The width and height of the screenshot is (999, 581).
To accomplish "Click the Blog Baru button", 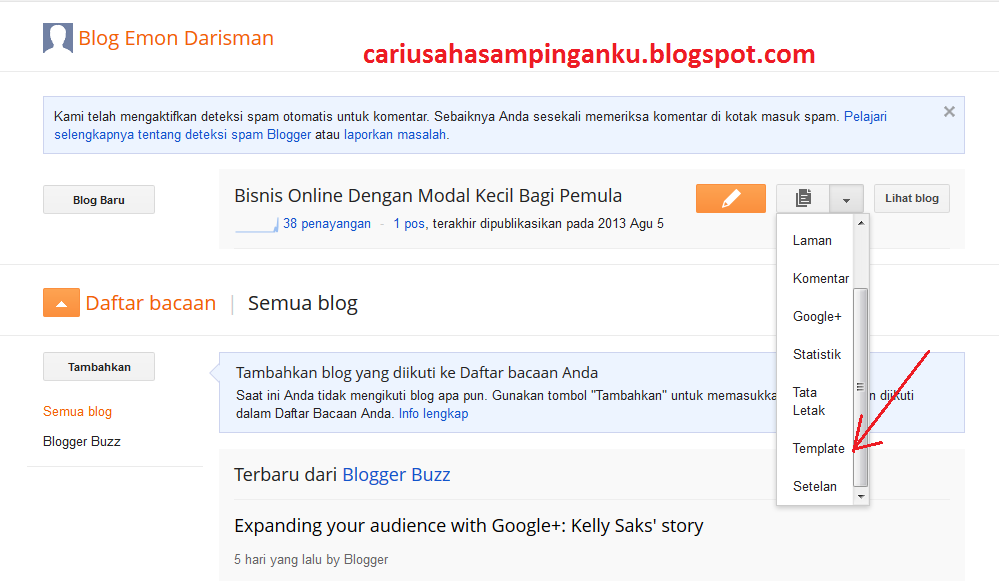I will 99,200.
